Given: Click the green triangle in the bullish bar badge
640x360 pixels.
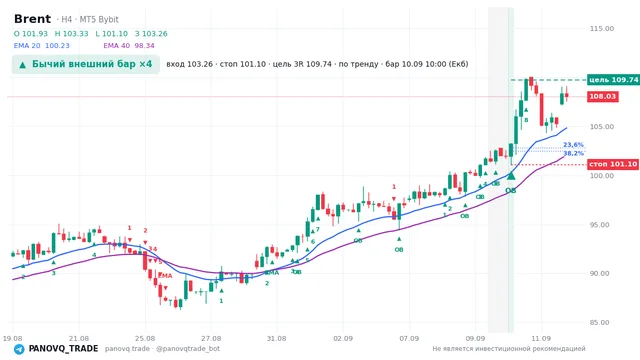Looking at the screenshot, I should (x=23, y=64).
